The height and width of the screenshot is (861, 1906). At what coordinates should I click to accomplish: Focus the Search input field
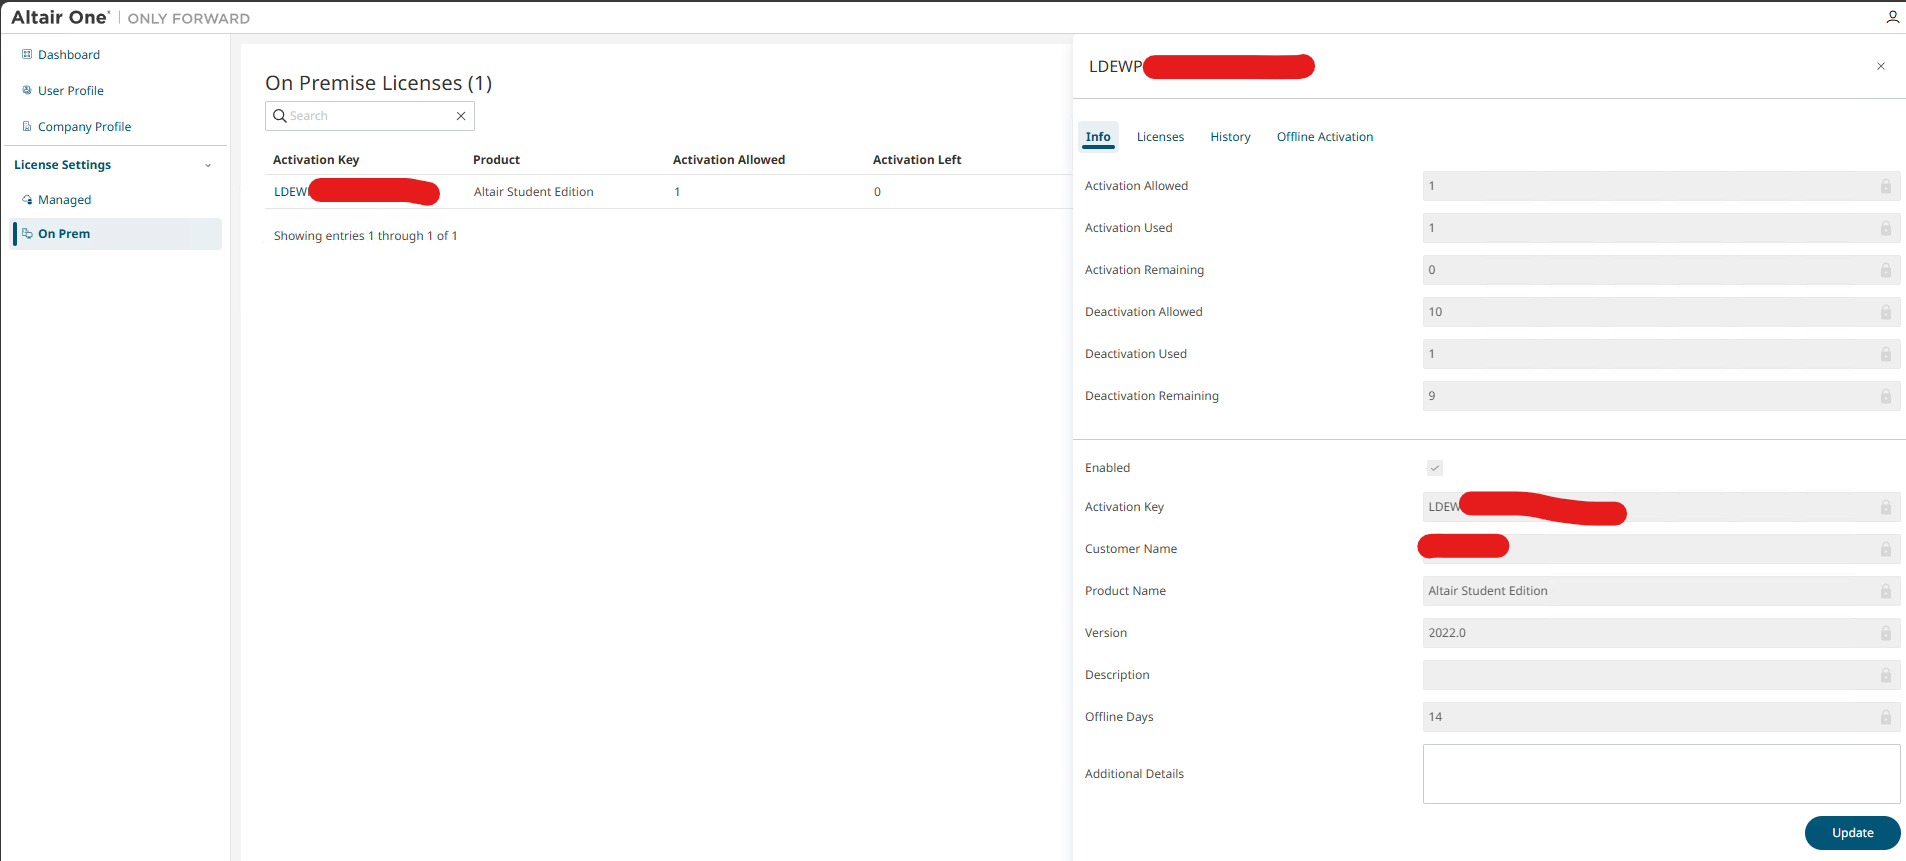[370, 116]
